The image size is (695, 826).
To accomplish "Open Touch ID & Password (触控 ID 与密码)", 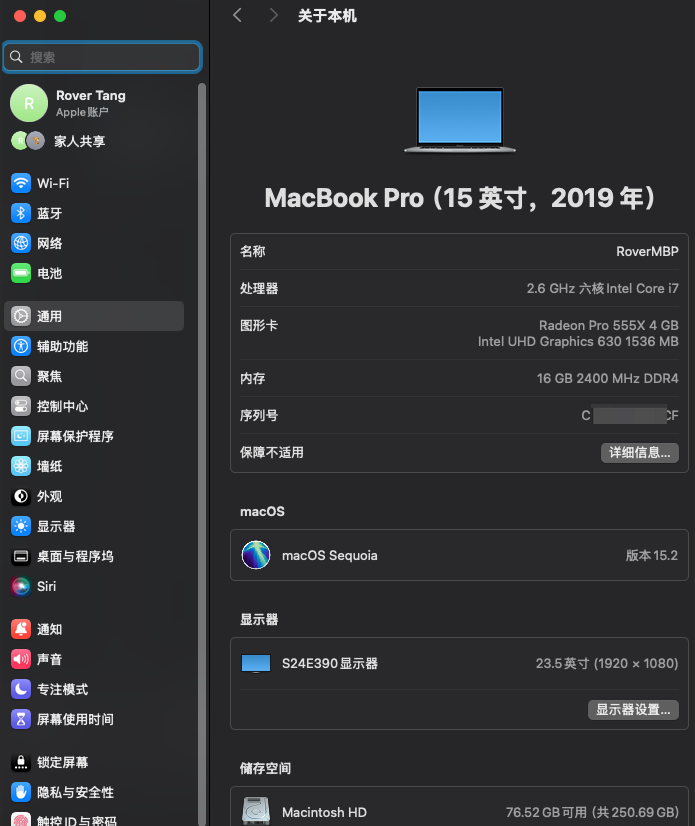I will (x=94, y=818).
